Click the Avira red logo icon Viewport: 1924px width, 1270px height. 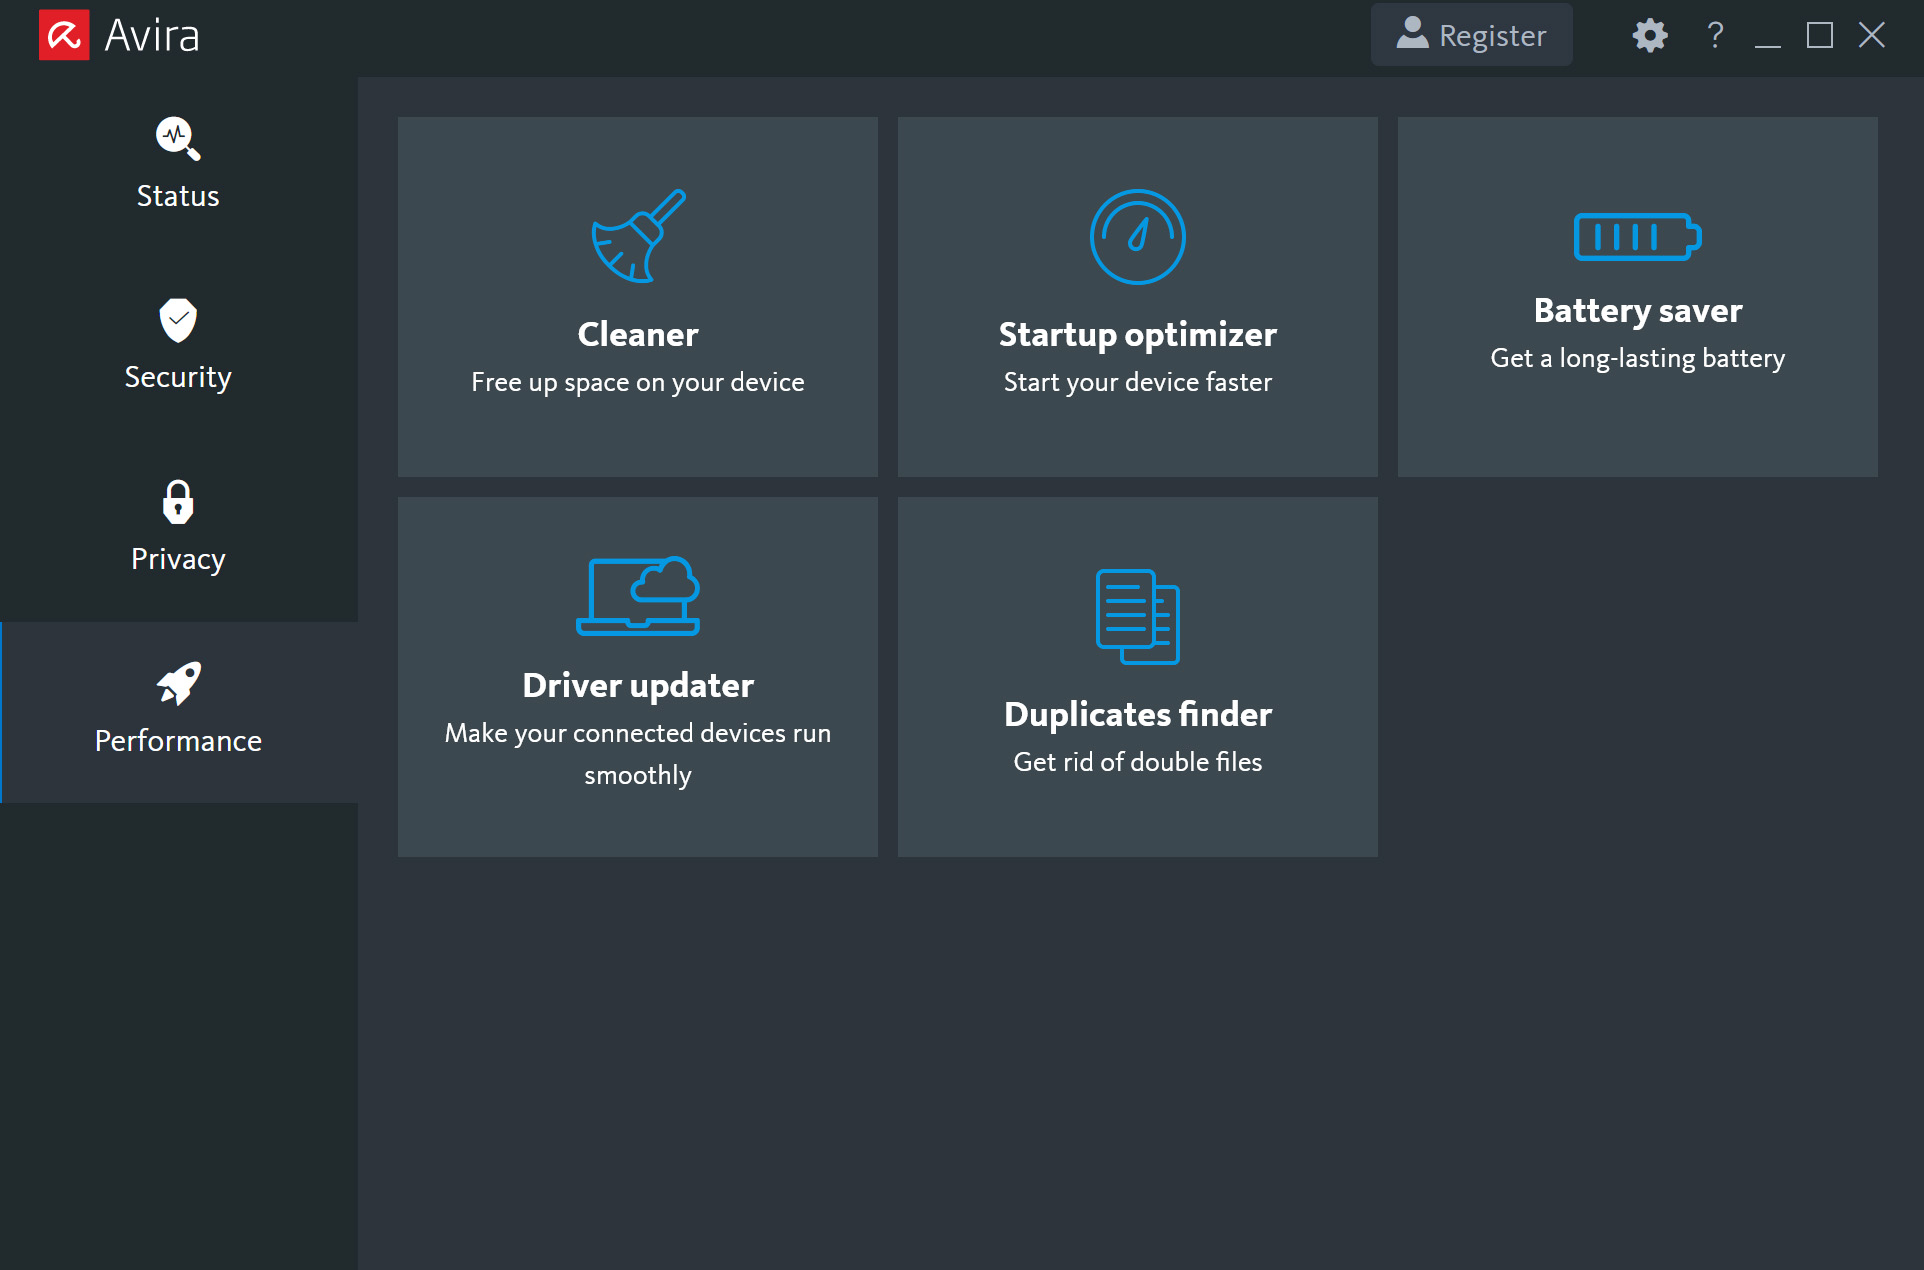64,35
